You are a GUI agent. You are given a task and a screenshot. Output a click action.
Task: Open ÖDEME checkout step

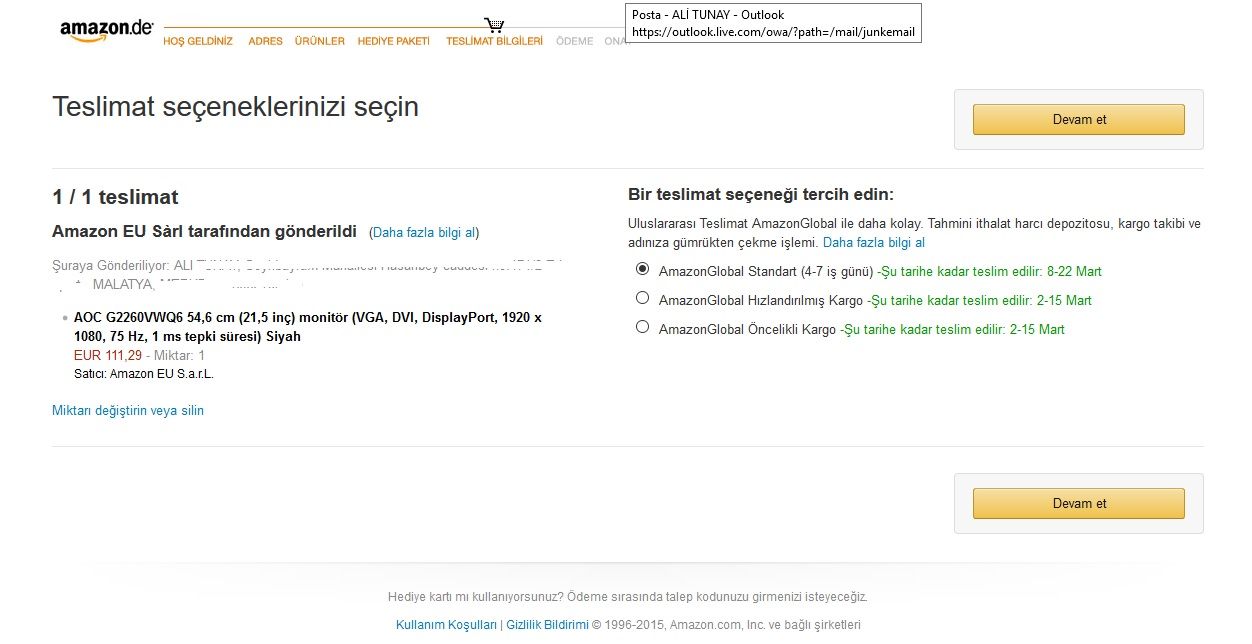click(x=574, y=41)
